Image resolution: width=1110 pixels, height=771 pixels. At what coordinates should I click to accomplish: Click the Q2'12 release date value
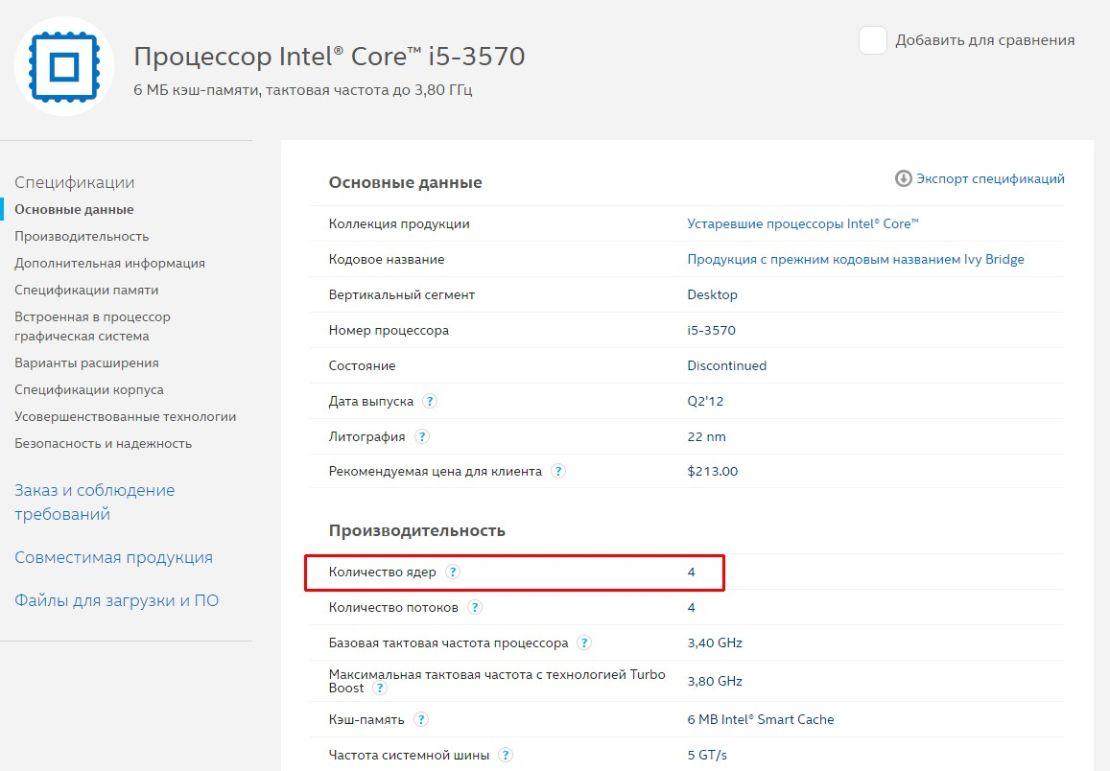[705, 401]
